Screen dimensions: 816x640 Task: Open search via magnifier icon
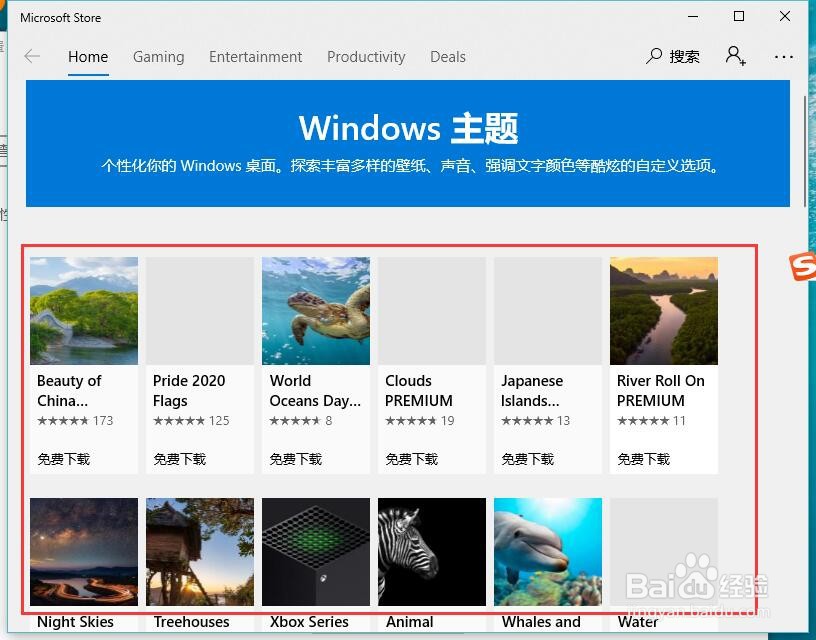pos(654,56)
